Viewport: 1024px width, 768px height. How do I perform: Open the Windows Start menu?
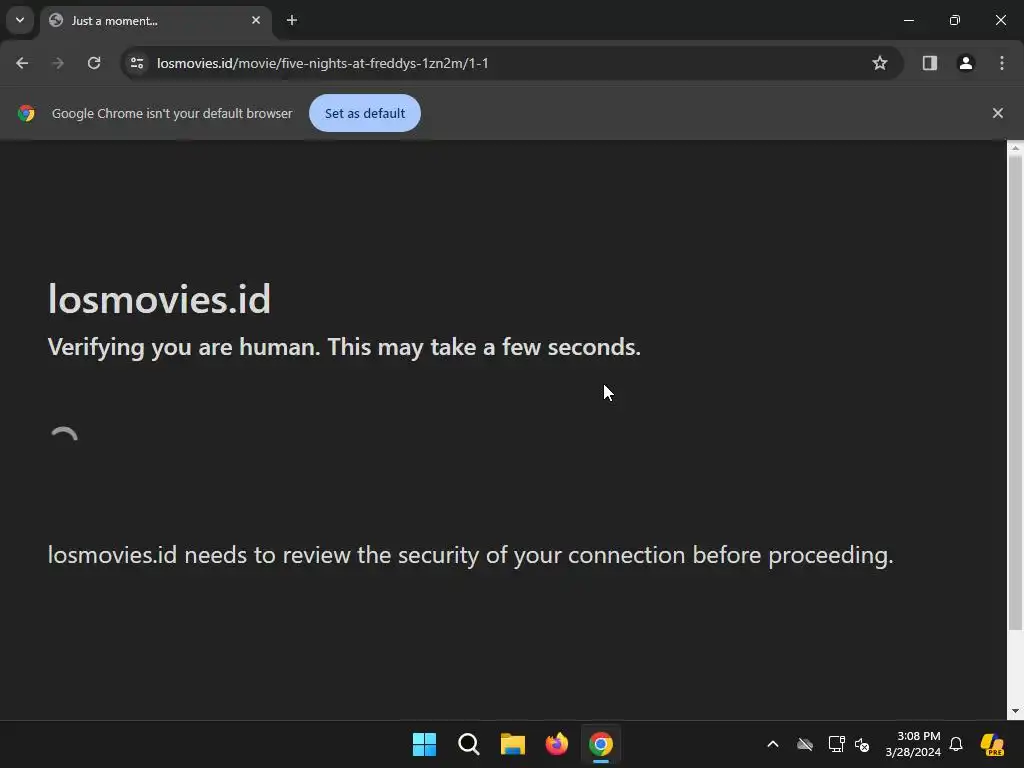424,744
